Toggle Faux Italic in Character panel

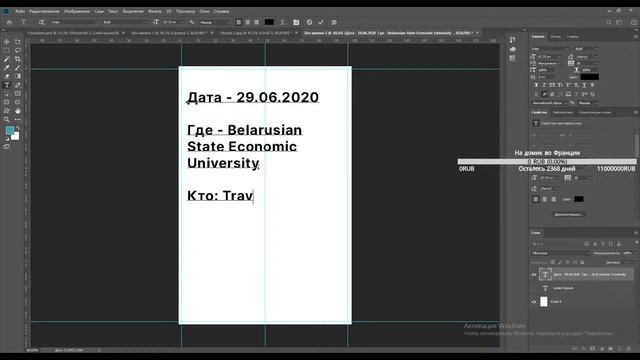click(544, 85)
